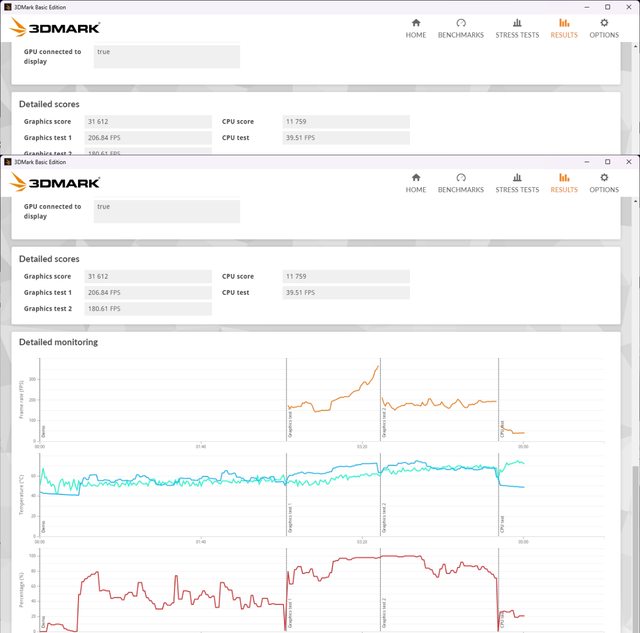Viewport: 640px width, 633px height.
Task: Open Options gear in the lower window
Action: [x=603, y=182]
